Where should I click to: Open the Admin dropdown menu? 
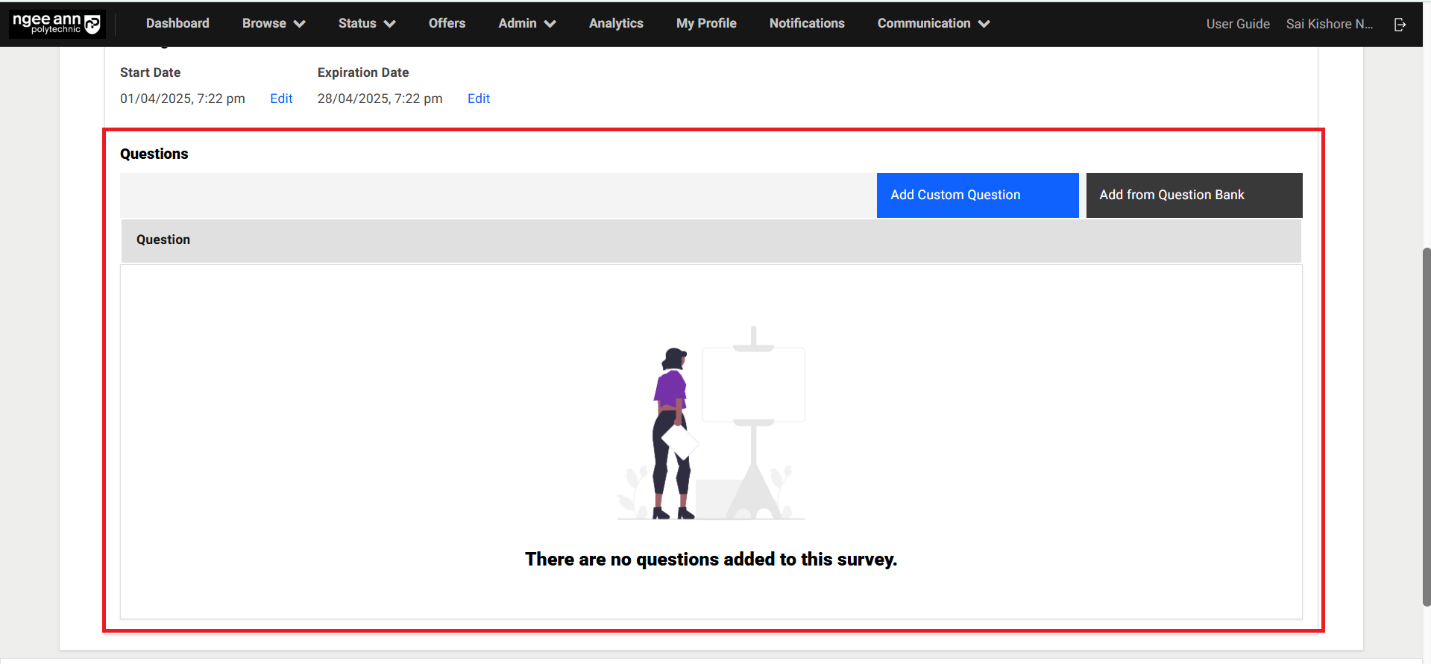[x=525, y=23]
